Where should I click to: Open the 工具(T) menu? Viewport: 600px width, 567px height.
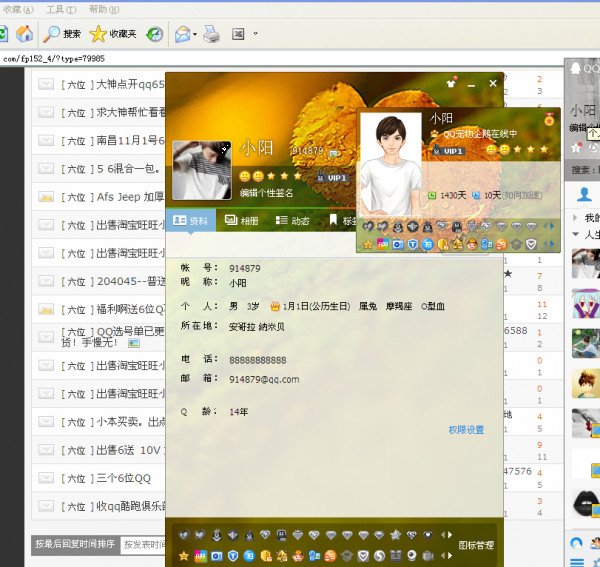pyautogui.click(x=61, y=9)
